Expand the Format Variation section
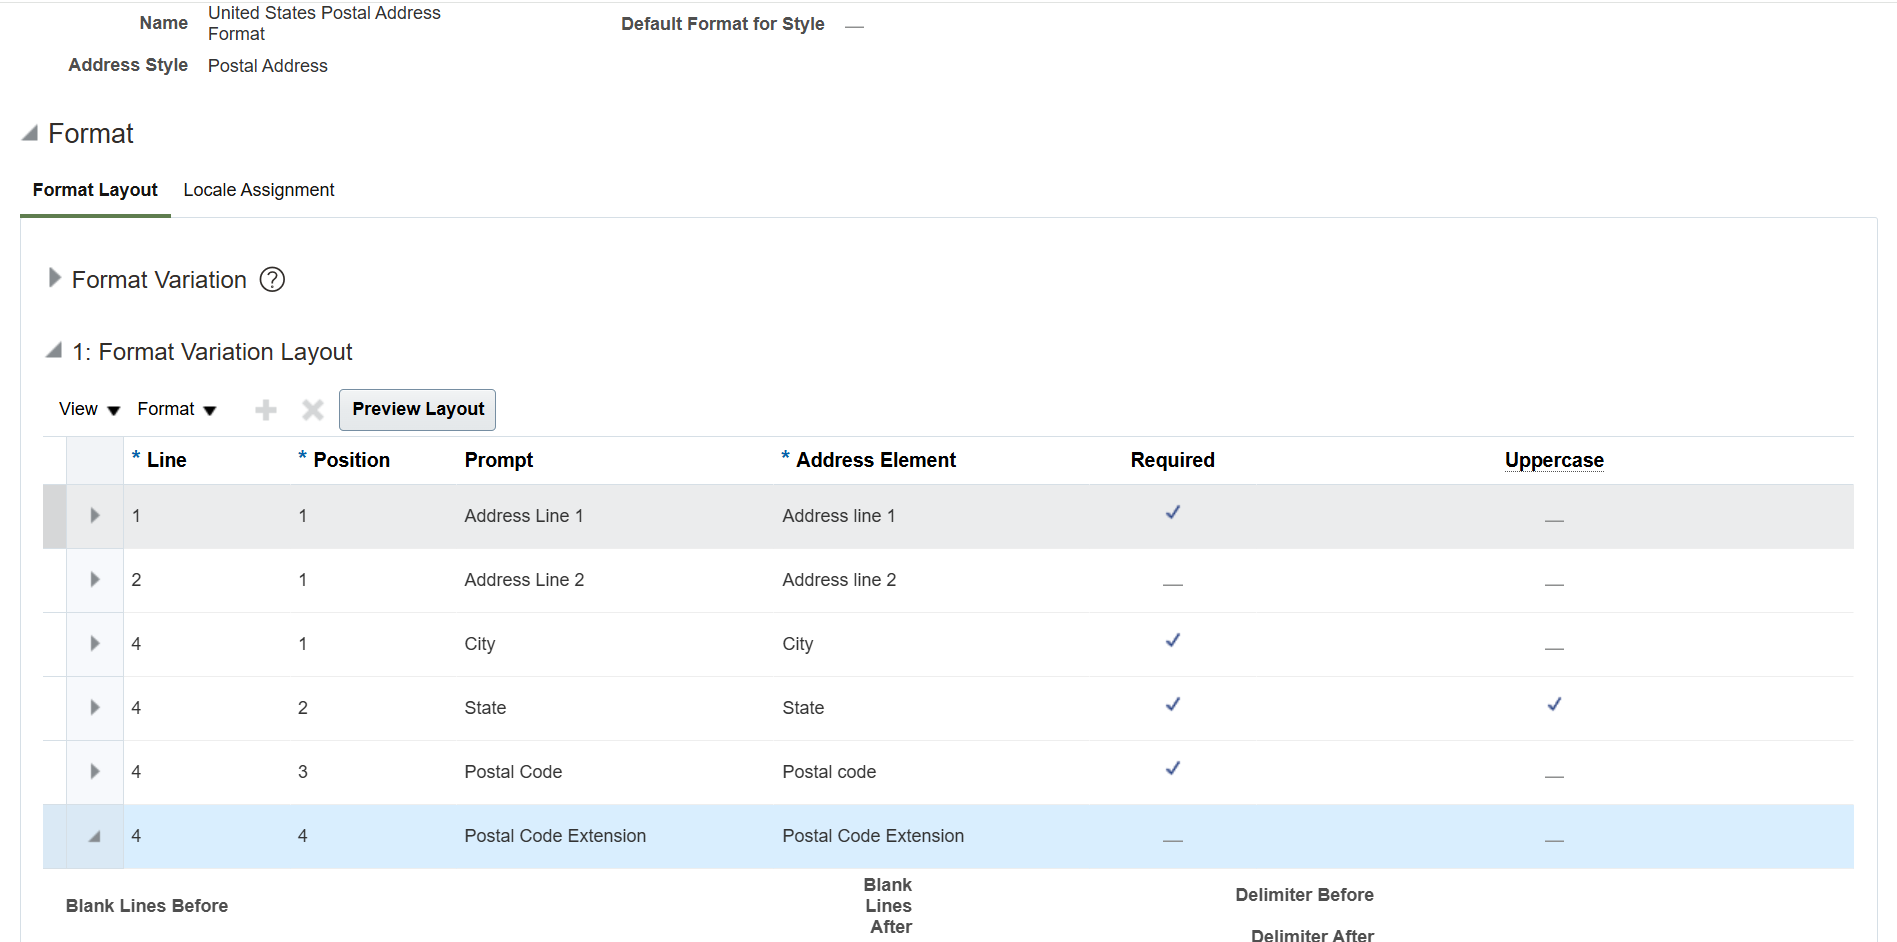1897x942 pixels. click(x=53, y=277)
